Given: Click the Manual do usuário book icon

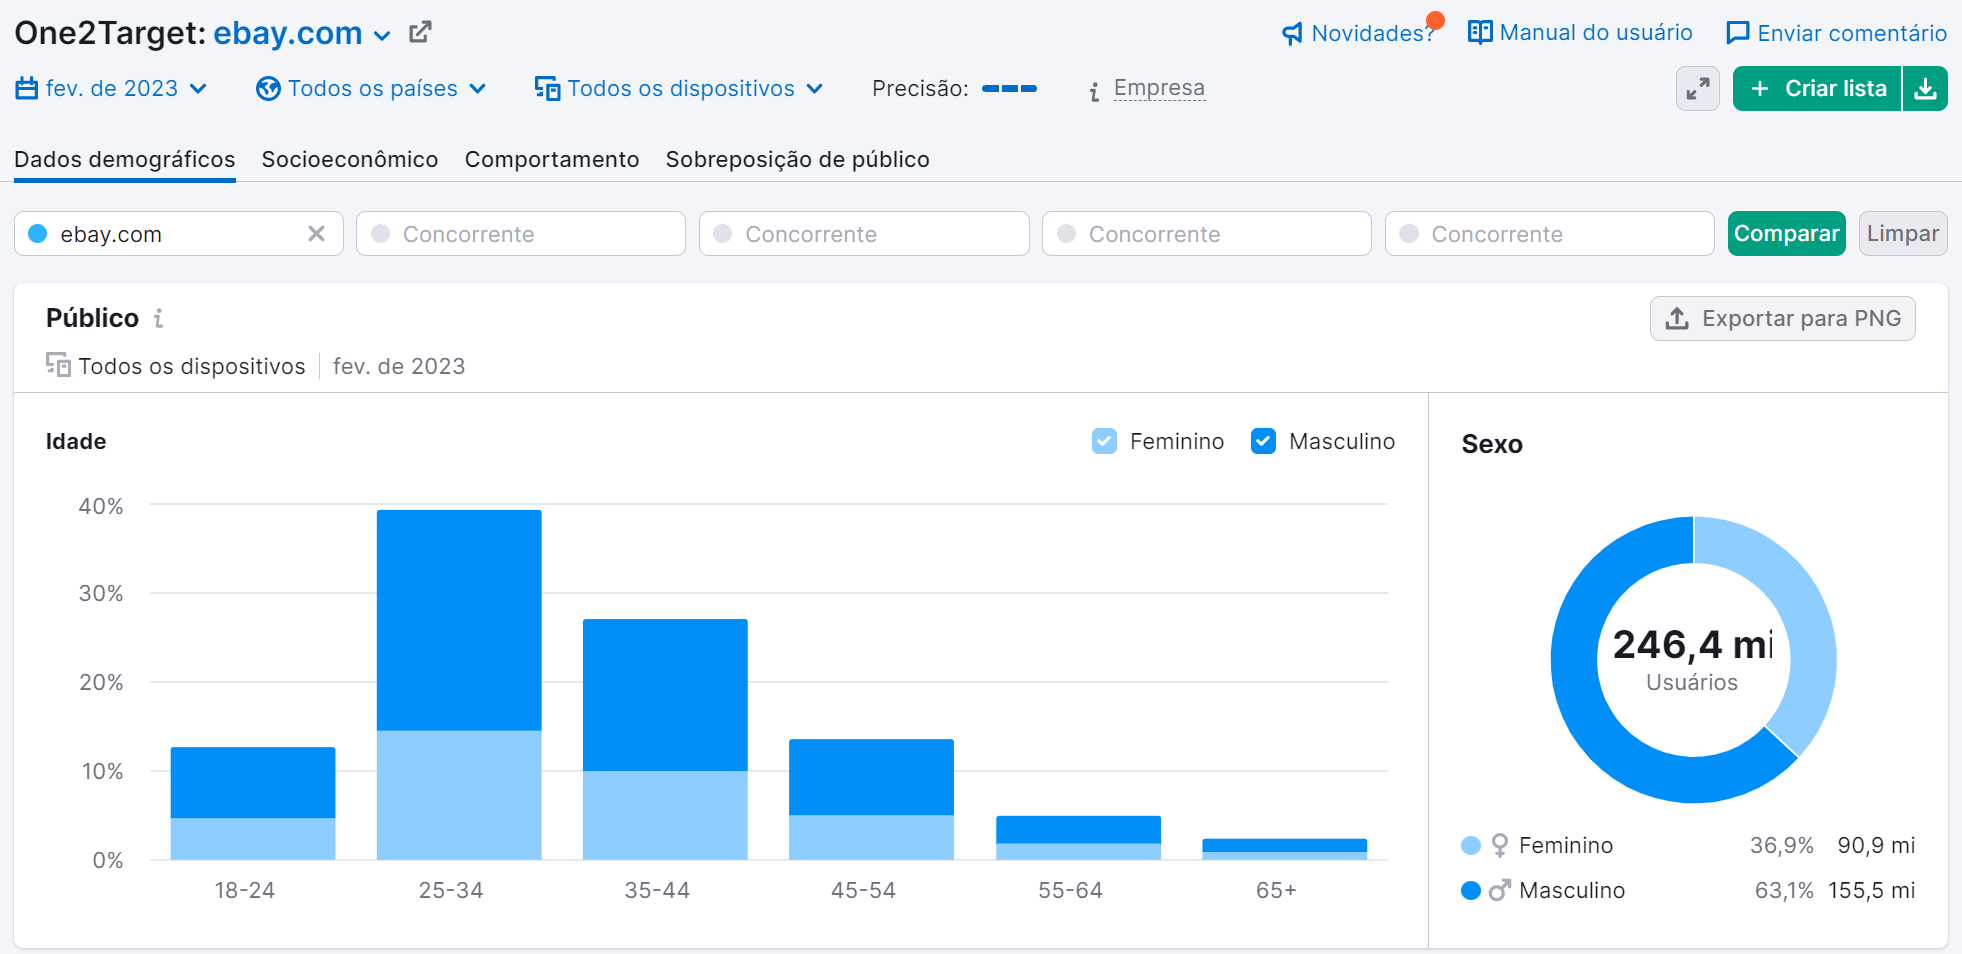Looking at the screenshot, I should click(1480, 32).
